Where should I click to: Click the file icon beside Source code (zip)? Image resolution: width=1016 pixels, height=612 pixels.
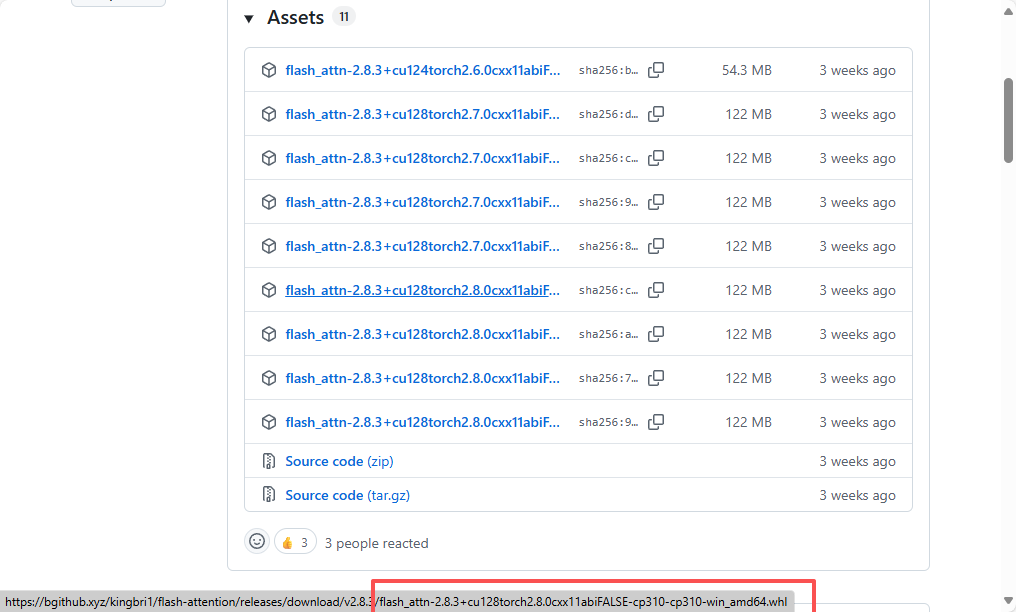click(x=268, y=461)
